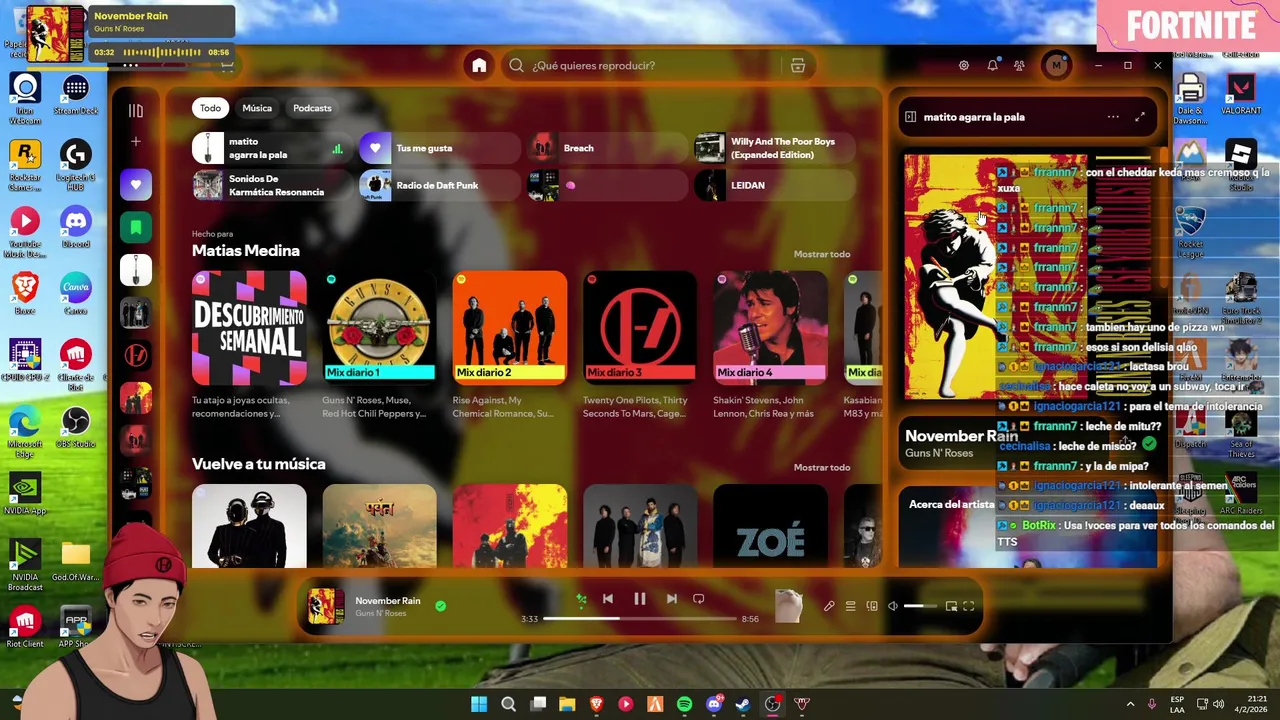Screen dimensions: 1280x720
Task: Open 'Mix diario 3' card
Action: coord(640,346)
